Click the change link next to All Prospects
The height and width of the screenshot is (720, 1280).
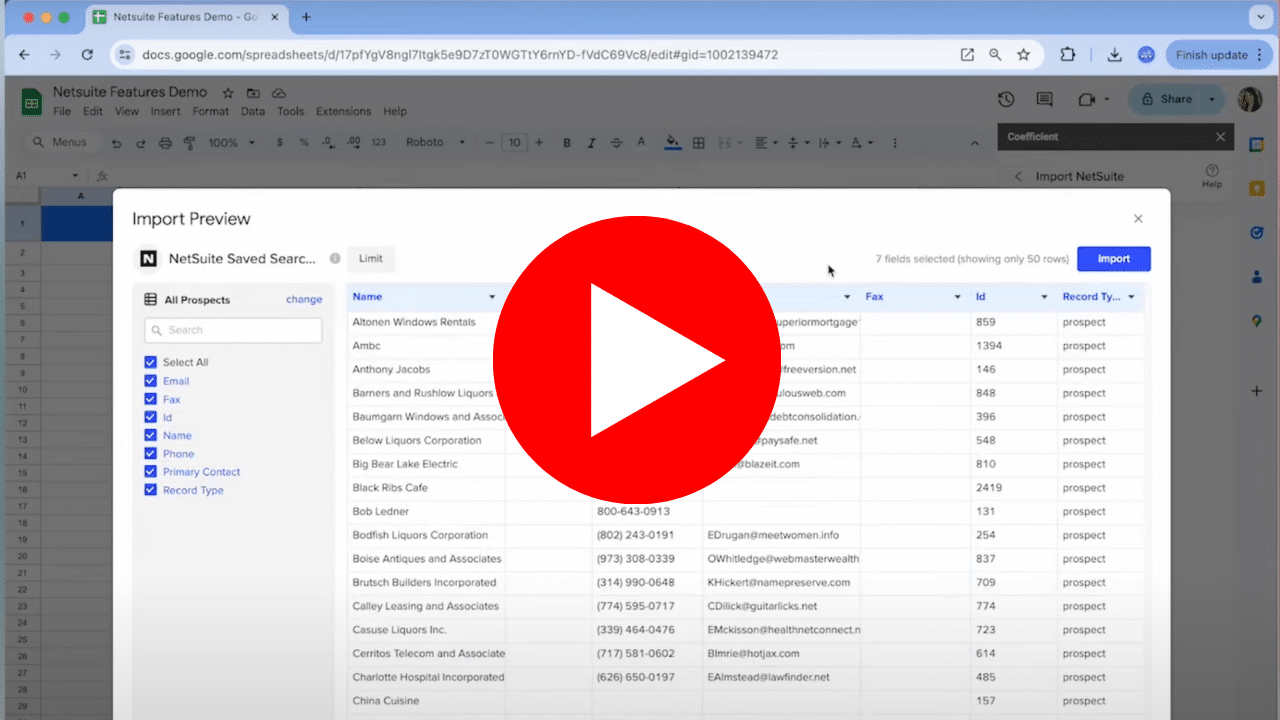[x=304, y=299]
